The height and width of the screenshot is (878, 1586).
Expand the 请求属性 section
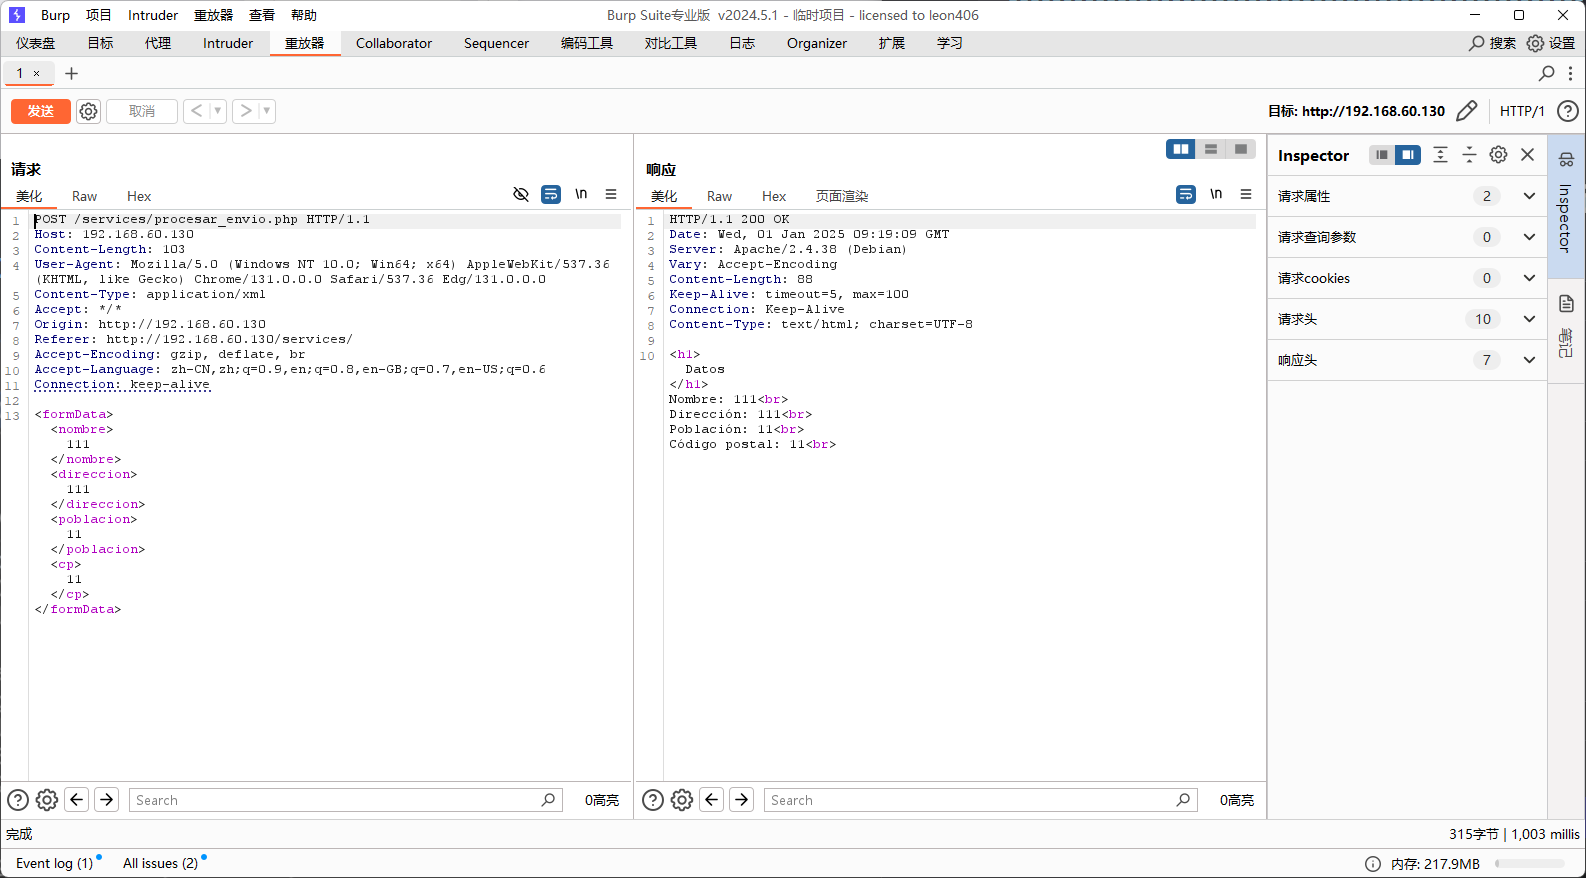(x=1528, y=196)
